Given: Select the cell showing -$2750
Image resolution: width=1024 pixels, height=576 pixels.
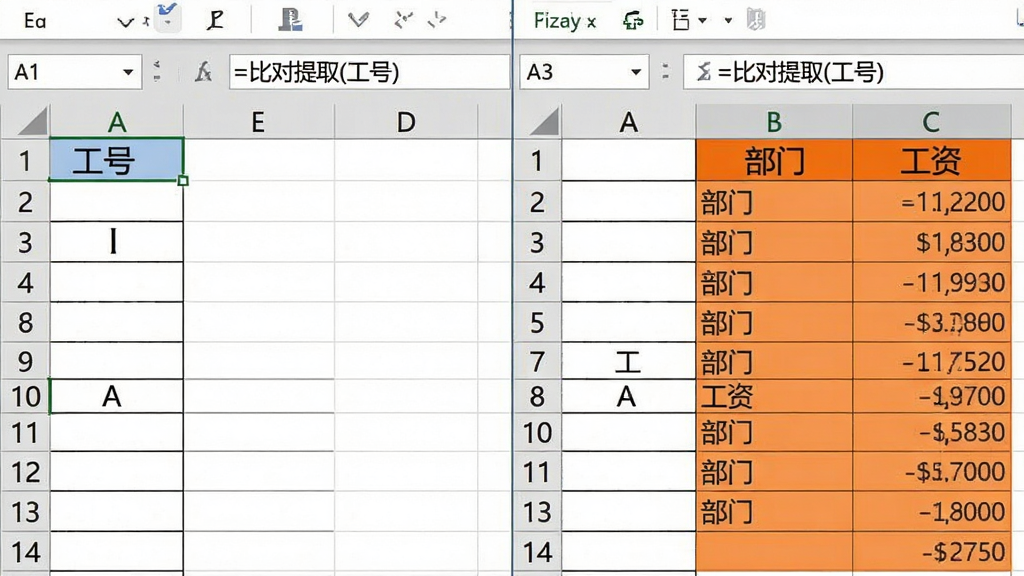Looking at the screenshot, I should (931, 552).
